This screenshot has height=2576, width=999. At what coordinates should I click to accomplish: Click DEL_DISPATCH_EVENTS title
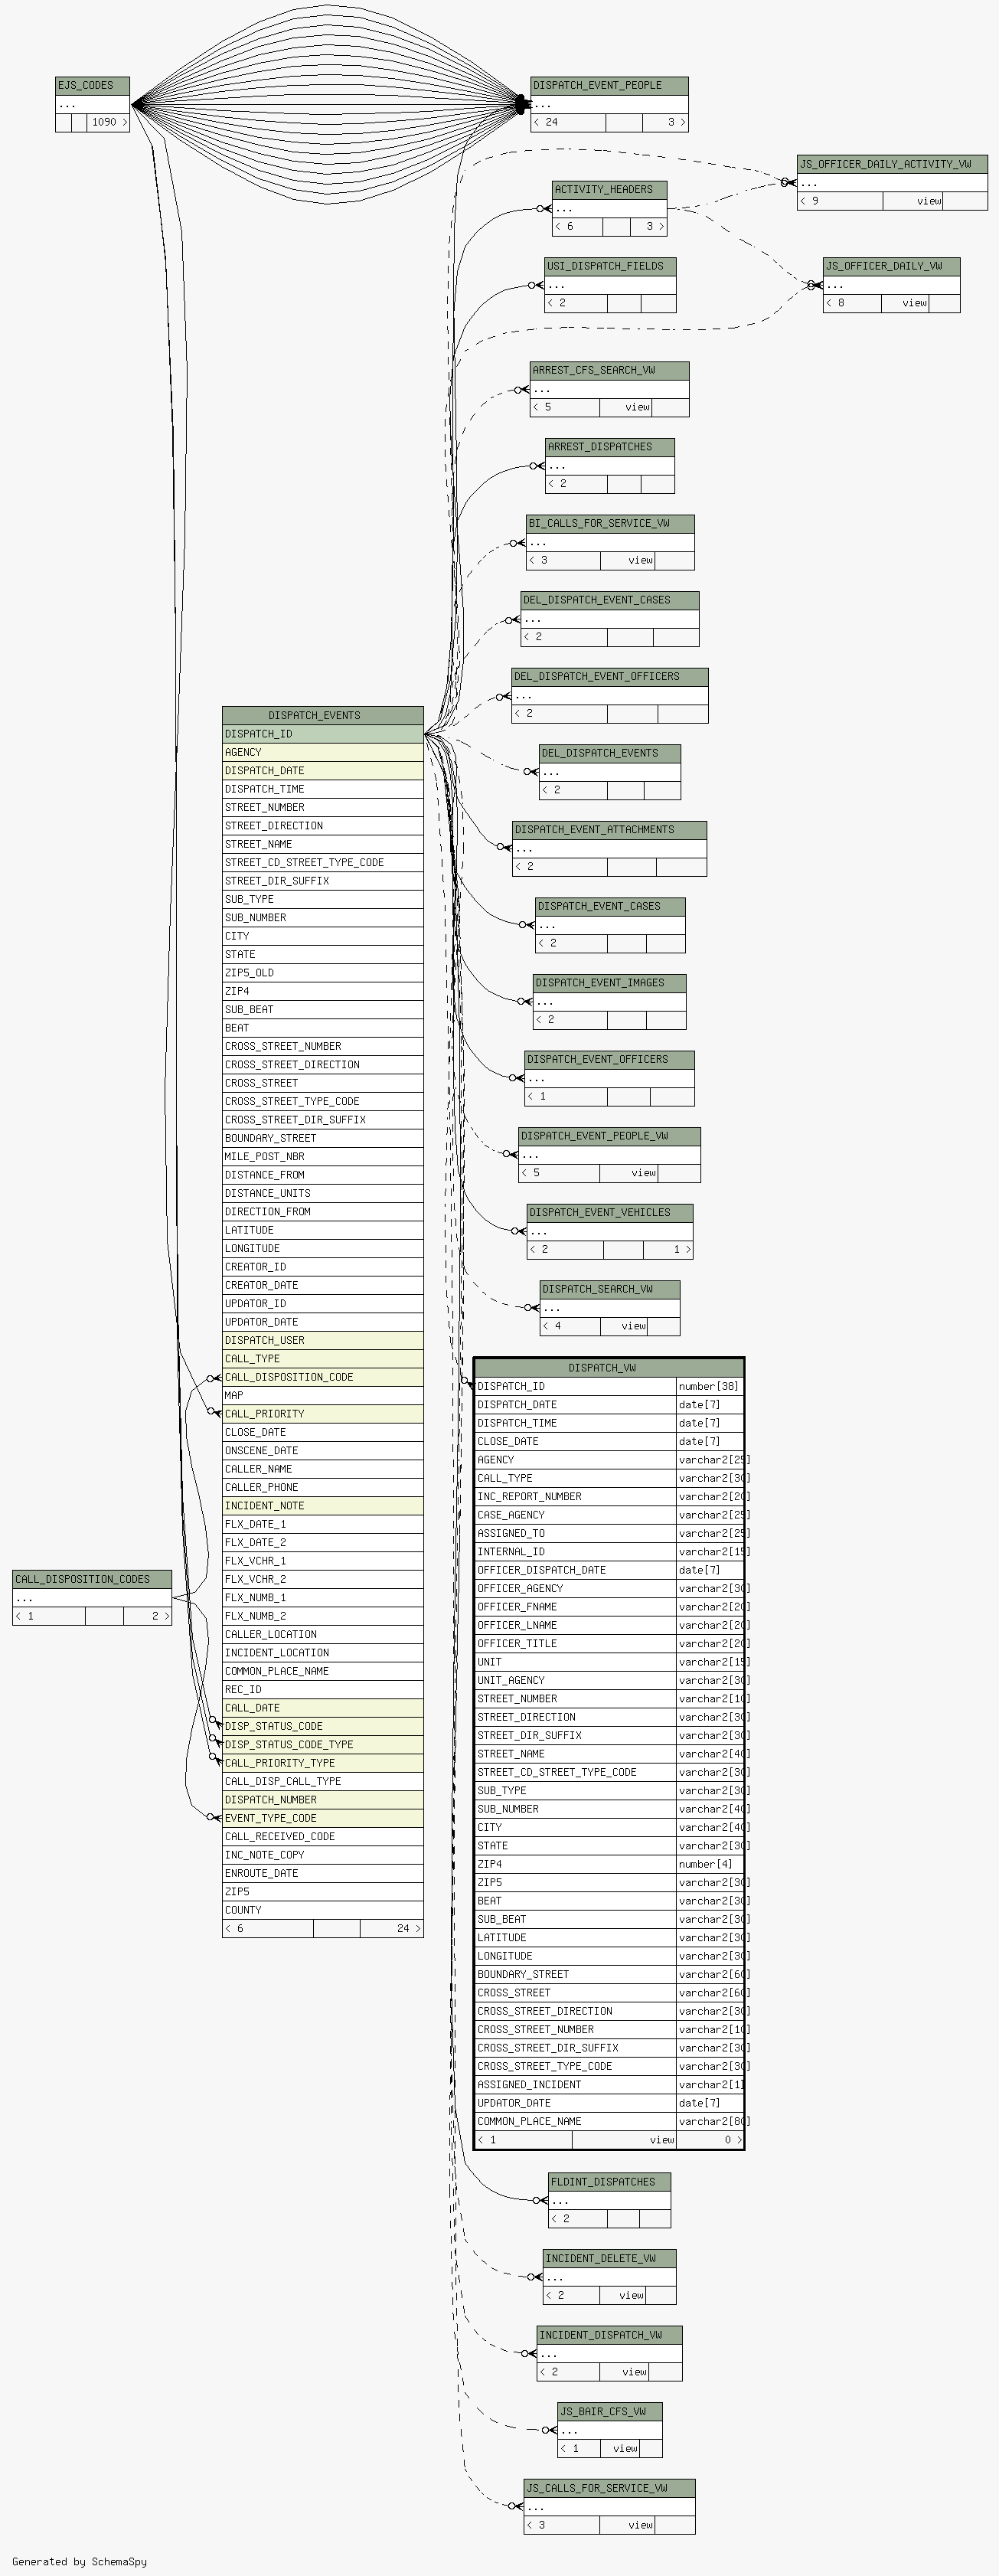point(610,753)
